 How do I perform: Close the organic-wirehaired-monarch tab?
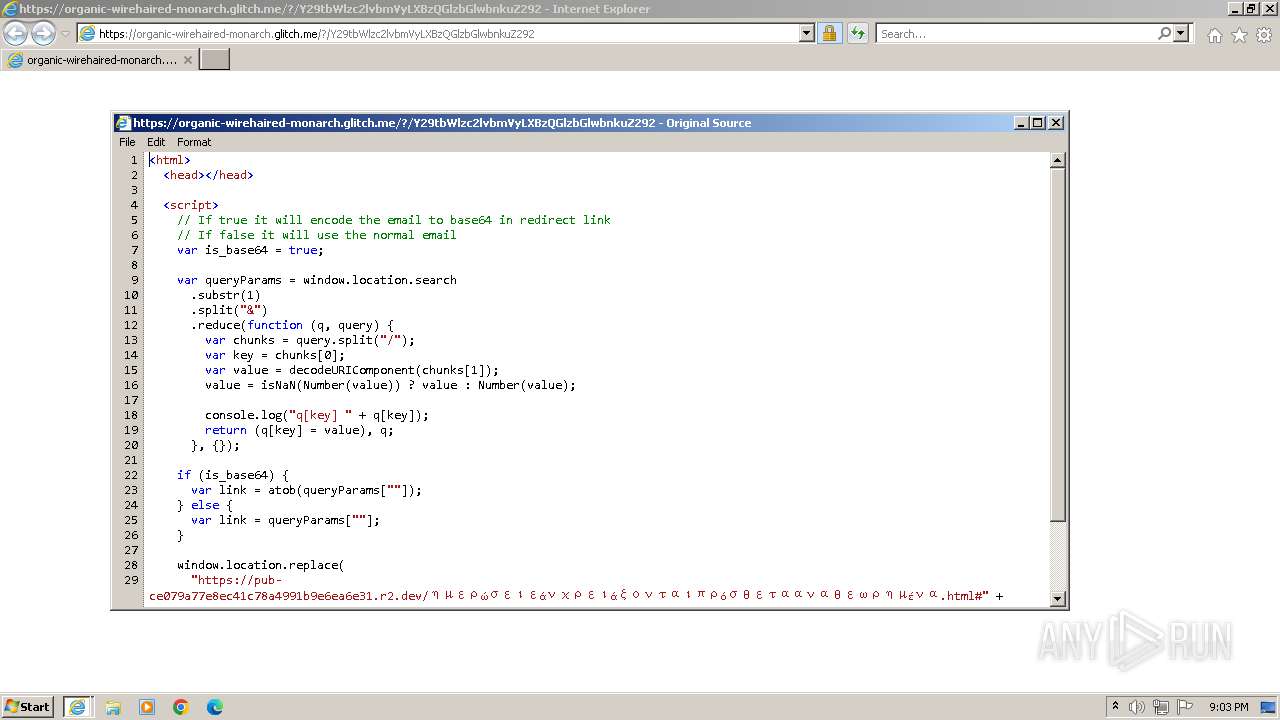tap(188, 60)
